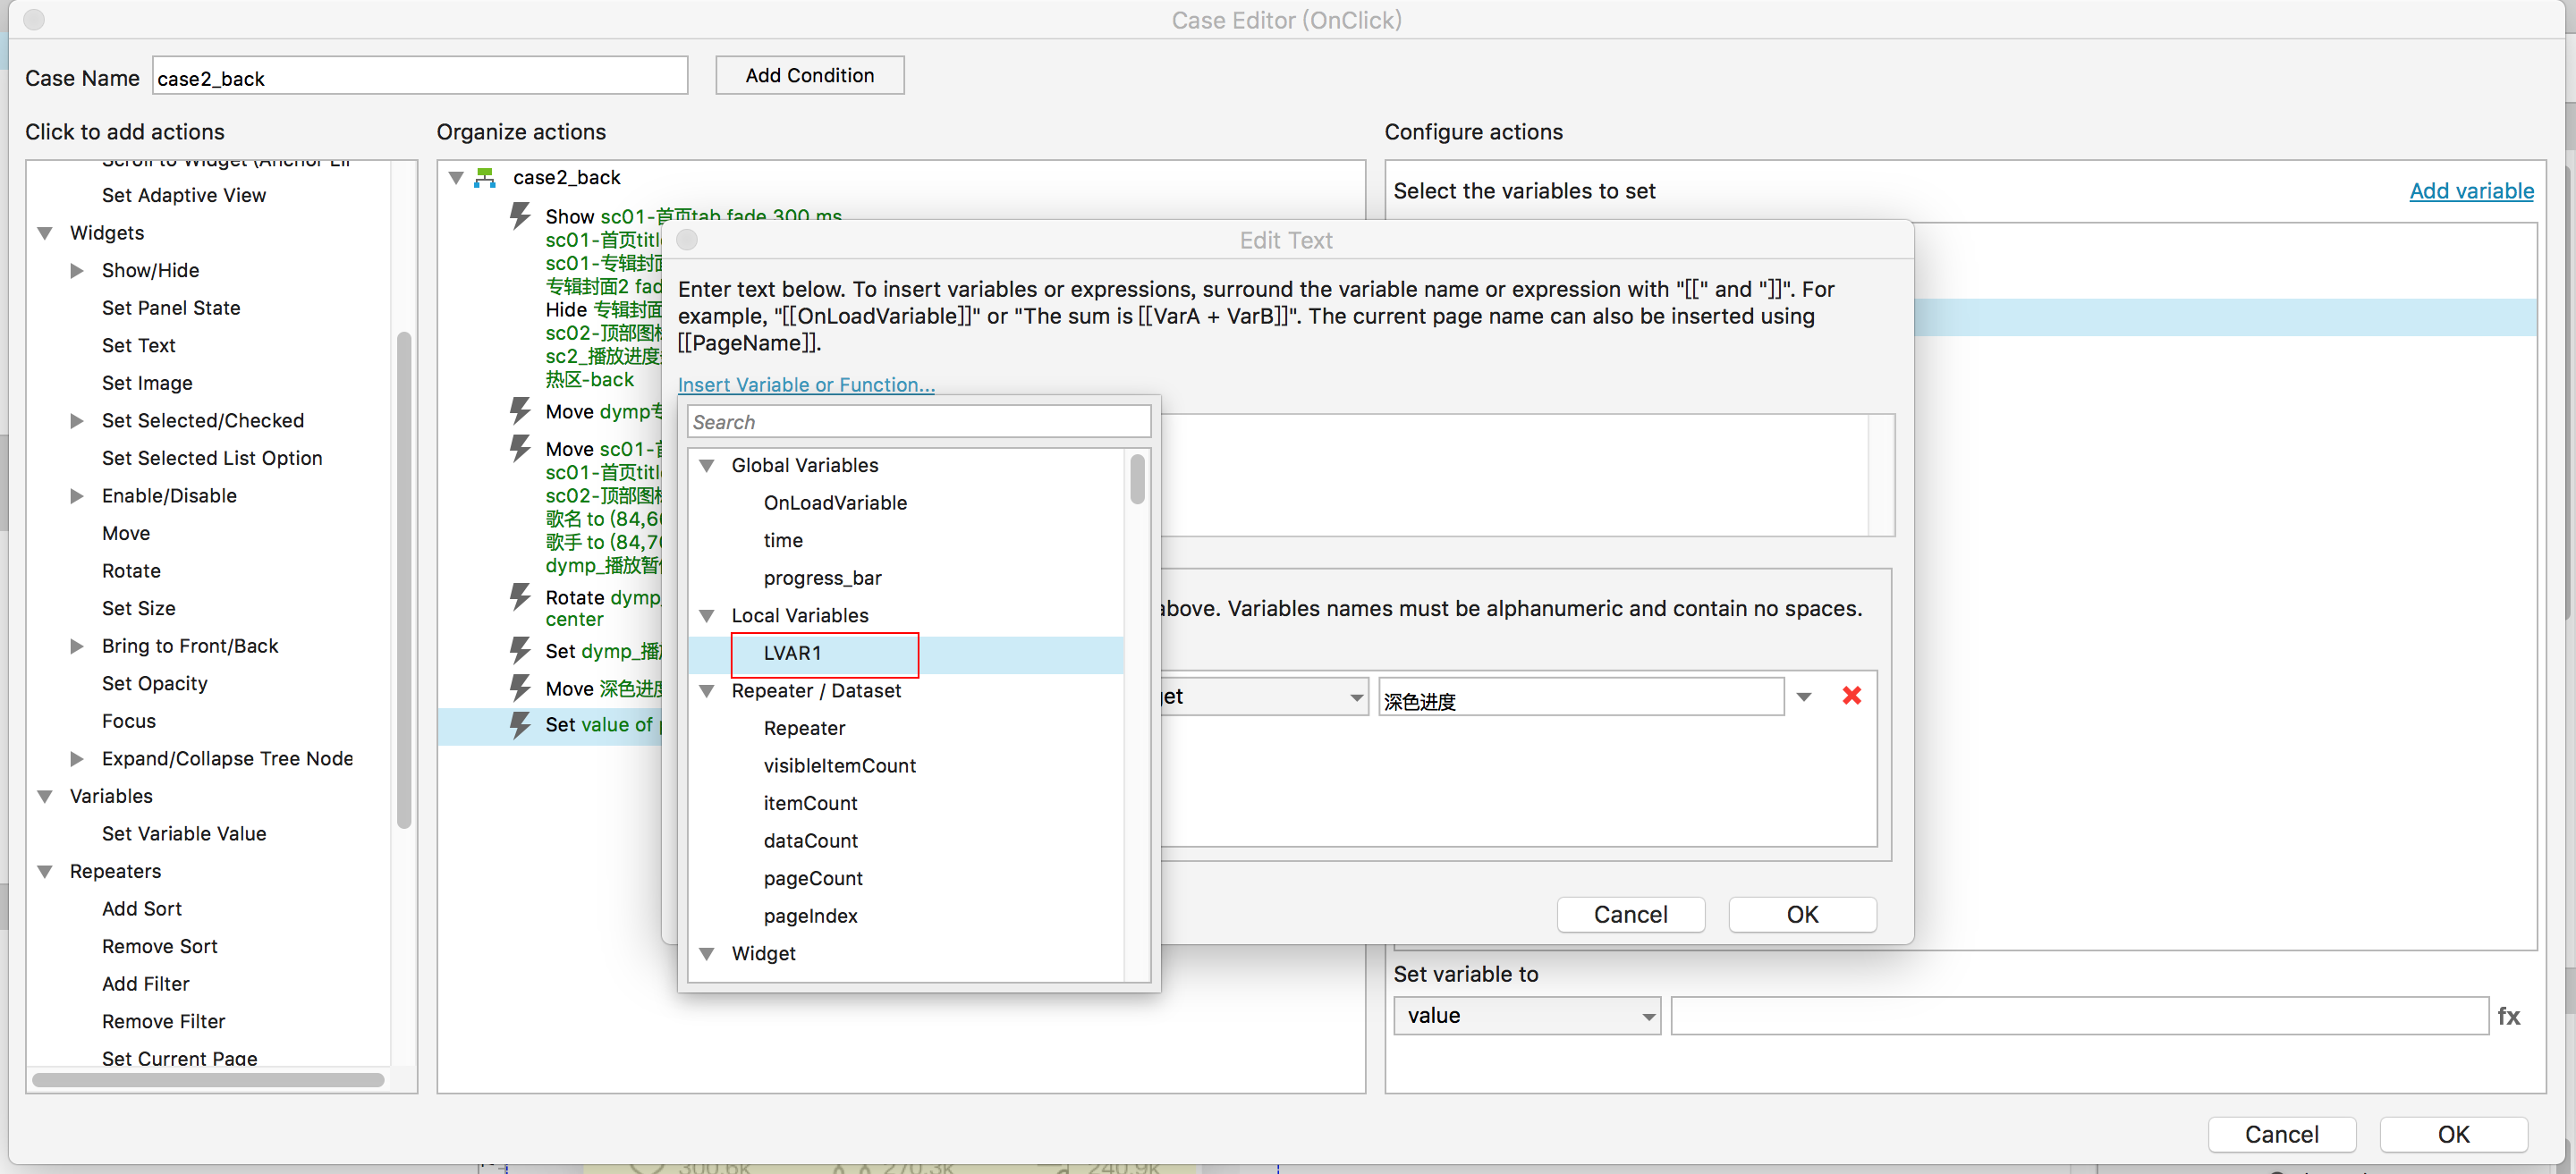Click lightning icon of Set value action

(519, 724)
